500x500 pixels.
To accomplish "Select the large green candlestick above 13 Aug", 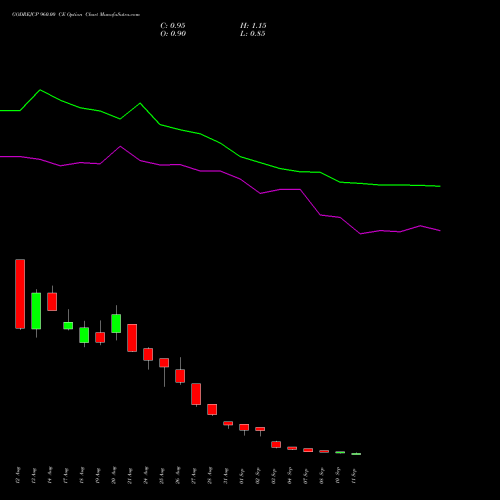I will pyautogui.click(x=36, y=311).
